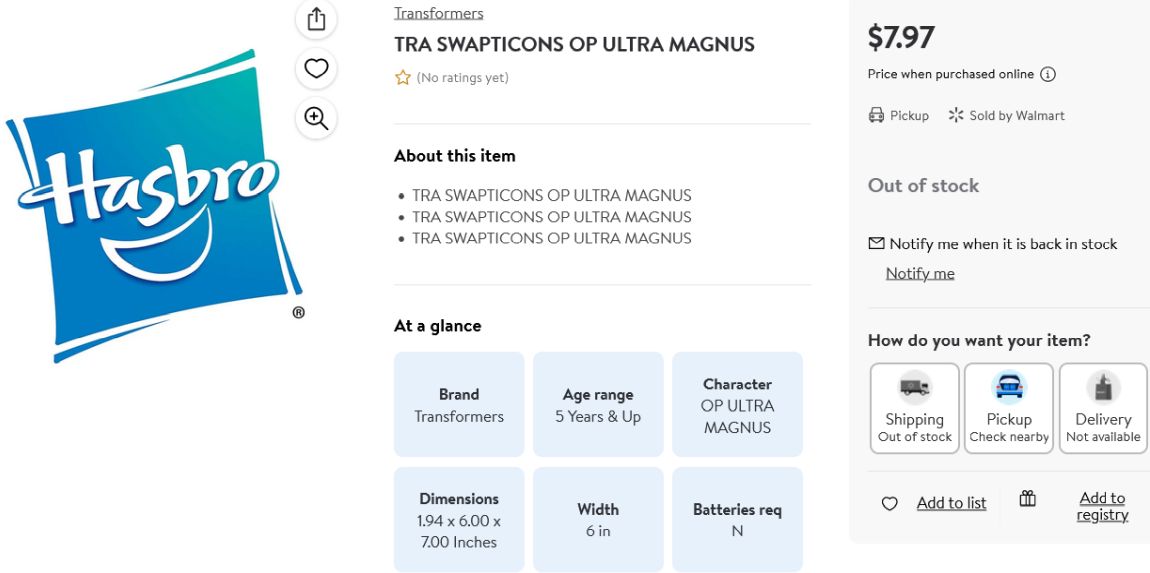Click the price info circle icon
Image resolution: width=1150 pixels, height=573 pixels.
pyautogui.click(x=1048, y=74)
